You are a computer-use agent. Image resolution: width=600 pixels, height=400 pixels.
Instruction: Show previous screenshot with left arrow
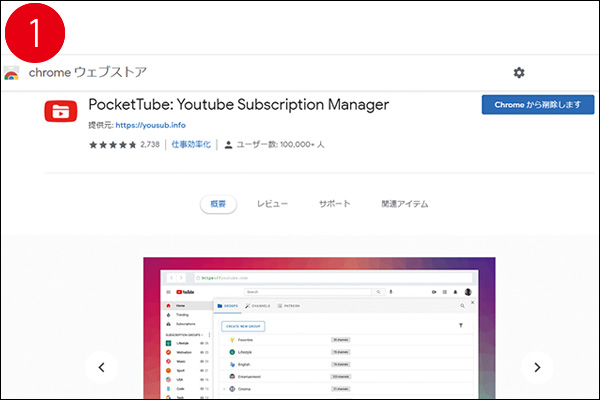tap(101, 367)
